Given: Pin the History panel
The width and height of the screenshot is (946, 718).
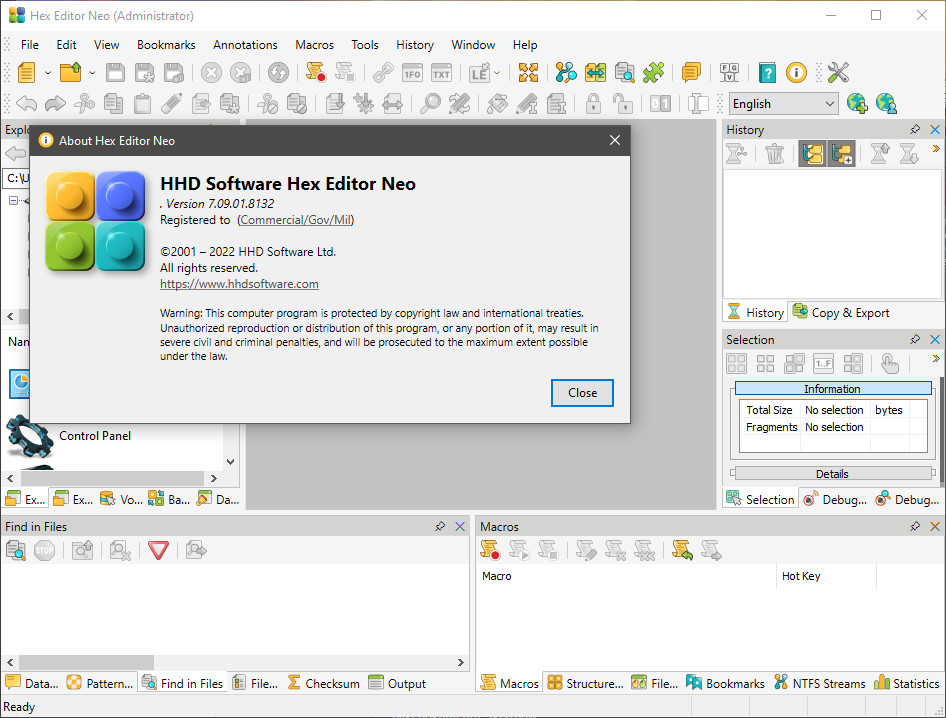Looking at the screenshot, I should (915, 130).
